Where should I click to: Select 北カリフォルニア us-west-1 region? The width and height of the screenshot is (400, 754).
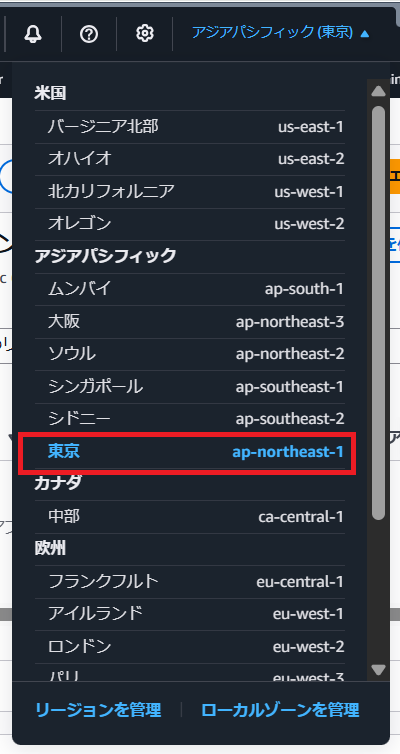(x=189, y=192)
